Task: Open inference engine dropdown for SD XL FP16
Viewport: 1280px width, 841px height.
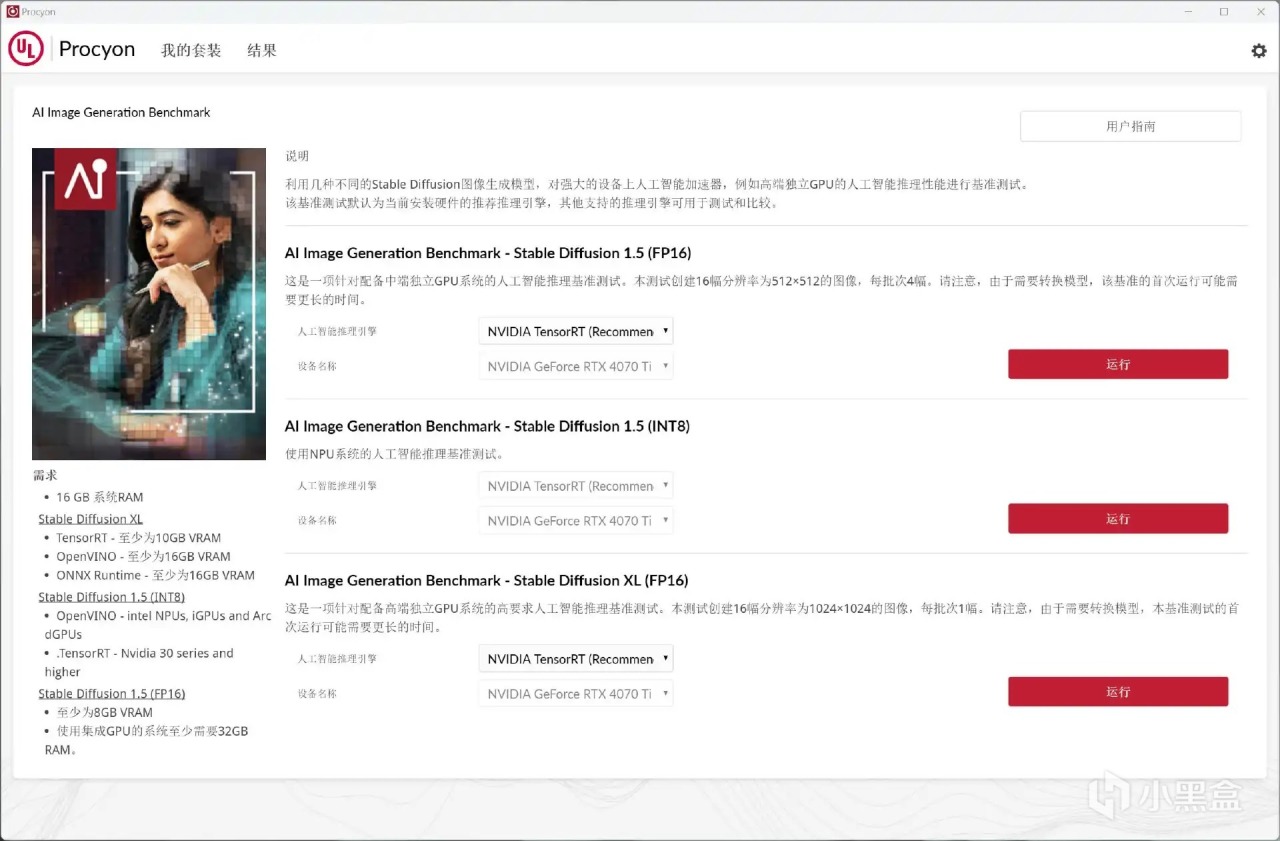Action: pos(576,659)
